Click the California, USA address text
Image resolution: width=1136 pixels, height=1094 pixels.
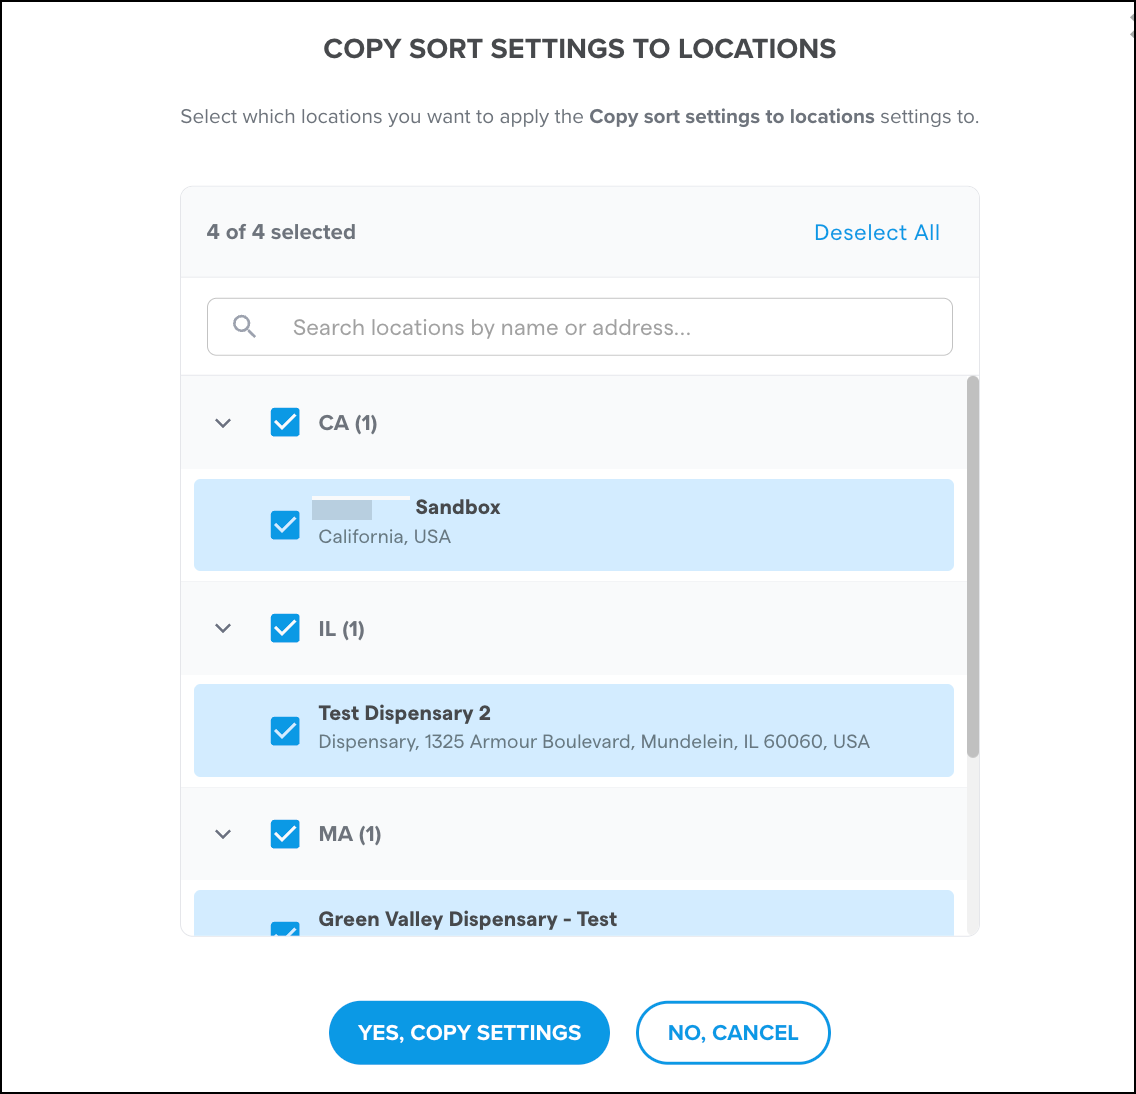[x=385, y=537]
